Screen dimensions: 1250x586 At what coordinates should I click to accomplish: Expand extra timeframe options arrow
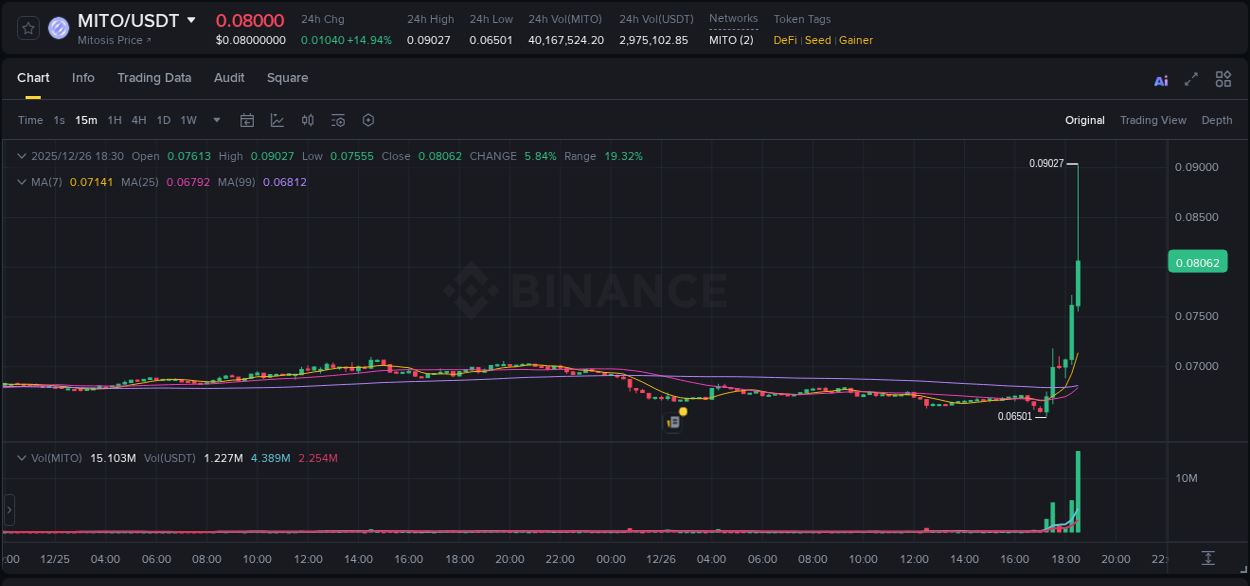coord(215,119)
